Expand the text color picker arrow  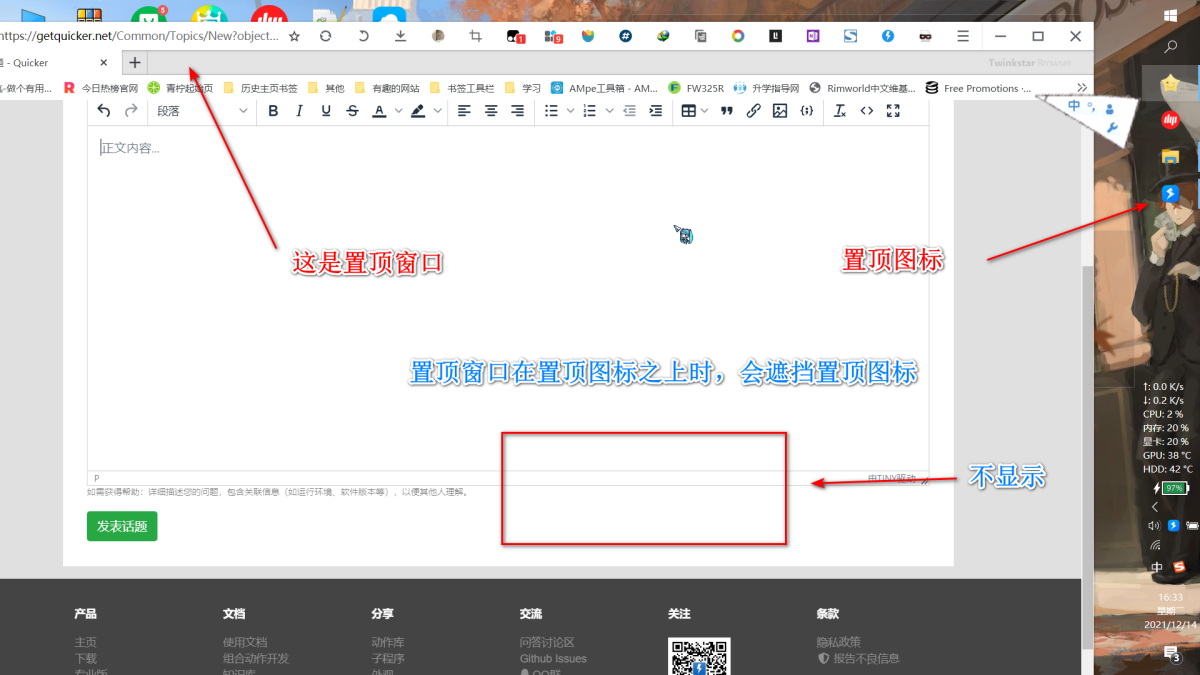pos(398,111)
